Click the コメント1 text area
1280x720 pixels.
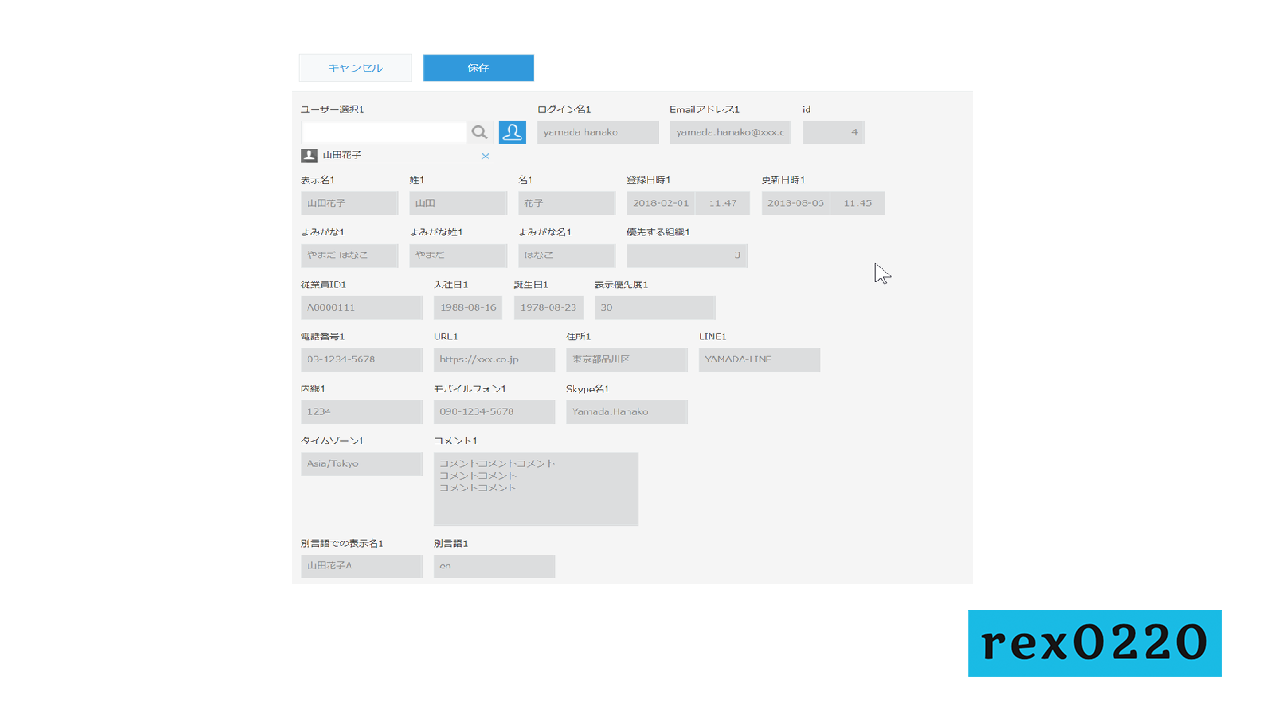pos(535,489)
